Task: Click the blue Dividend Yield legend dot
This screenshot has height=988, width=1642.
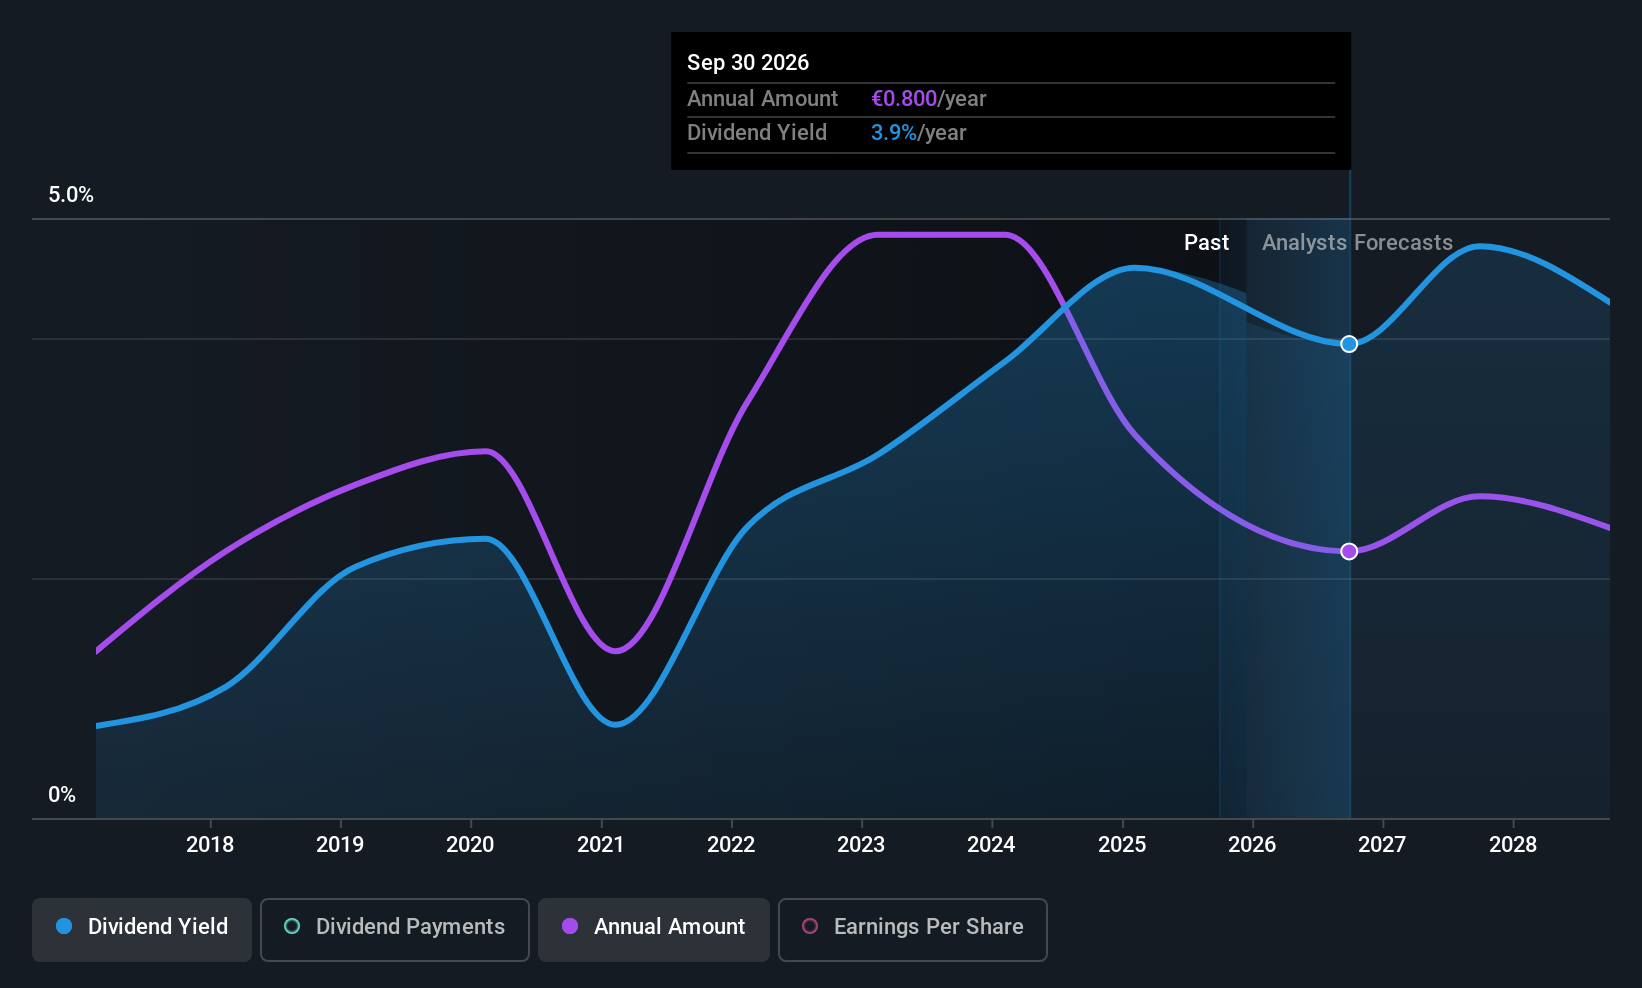Action: click(64, 926)
